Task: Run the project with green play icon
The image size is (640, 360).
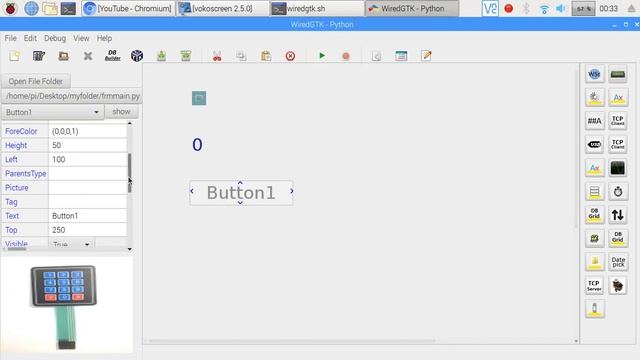Action: pos(322,56)
